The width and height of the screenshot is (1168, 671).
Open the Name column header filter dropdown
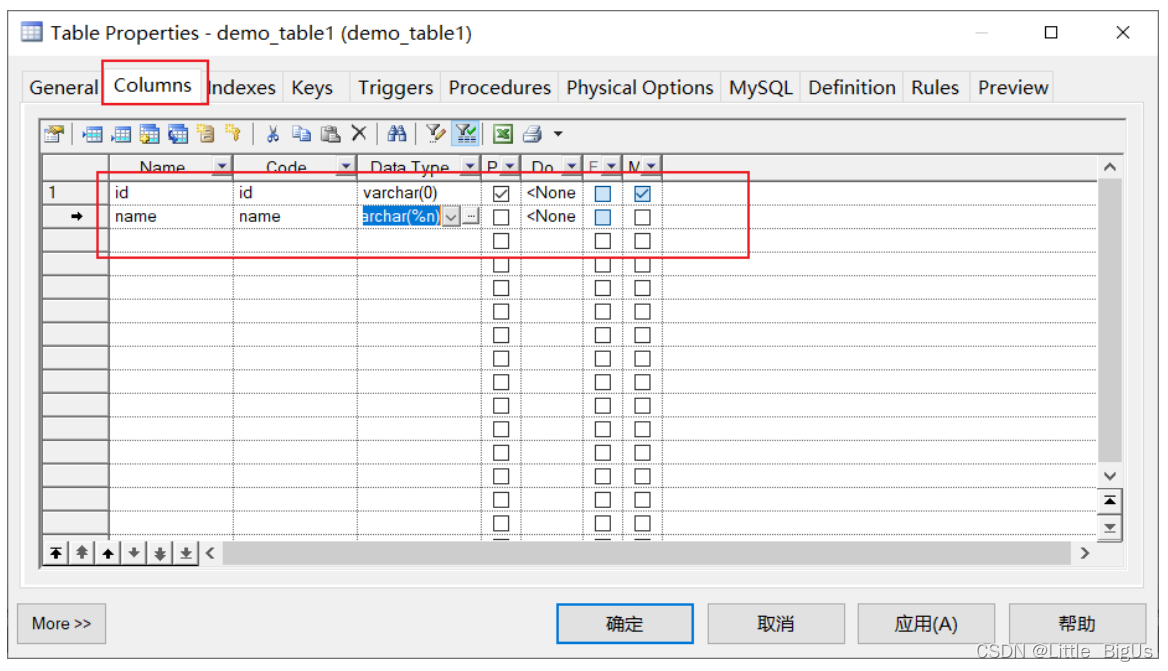[x=222, y=166]
